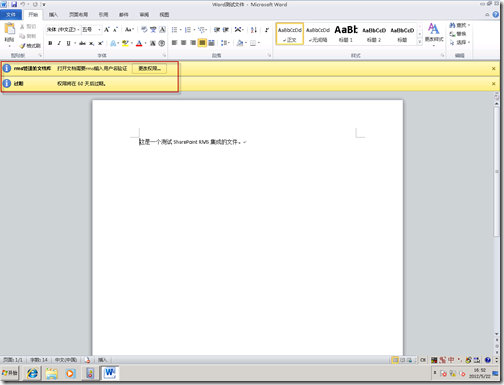
Task: Click the Sort A-Z icon
Action: click(x=254, y=30)
